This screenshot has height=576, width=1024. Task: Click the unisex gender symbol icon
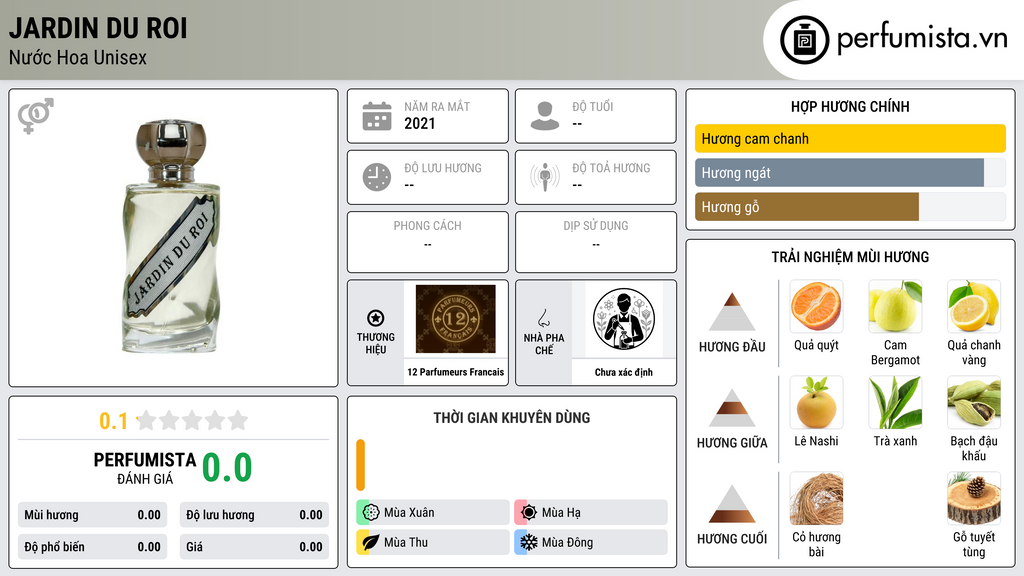(36, 116)
